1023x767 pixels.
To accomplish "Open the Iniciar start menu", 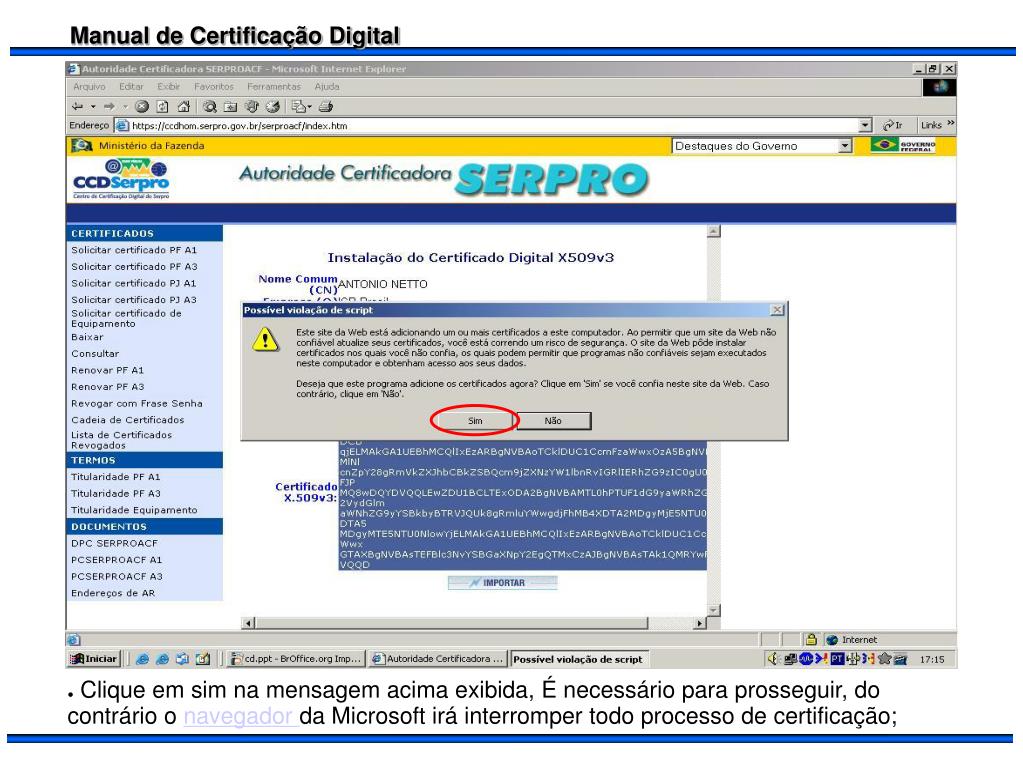I will [x=94, y=659].
